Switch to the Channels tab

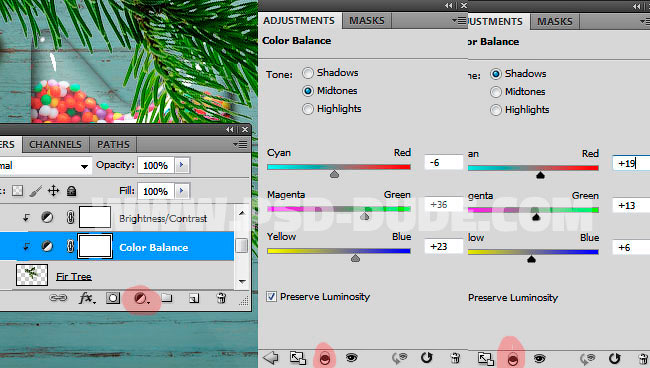[x=55, y=144]
